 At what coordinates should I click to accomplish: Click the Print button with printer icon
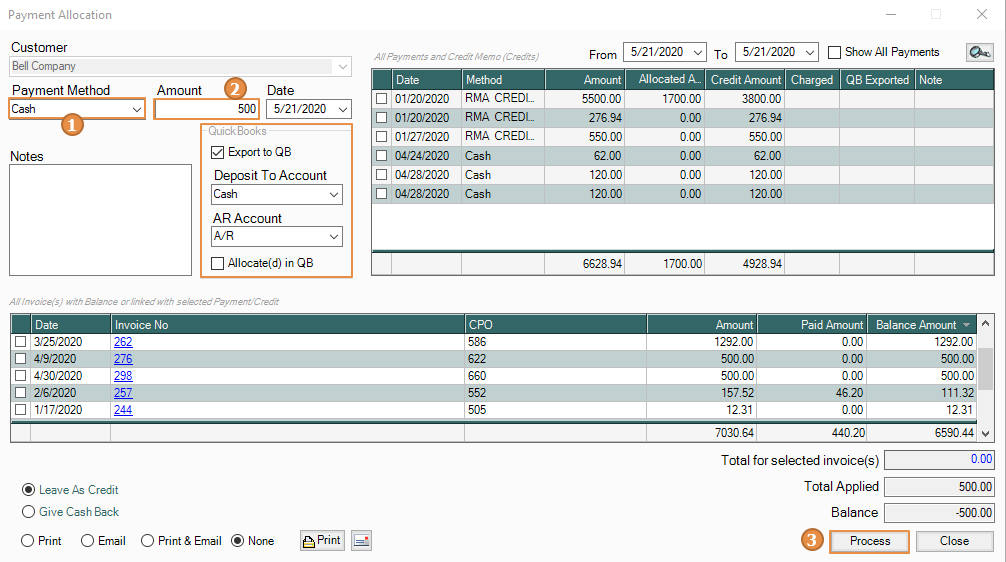[x=322, y=541]
